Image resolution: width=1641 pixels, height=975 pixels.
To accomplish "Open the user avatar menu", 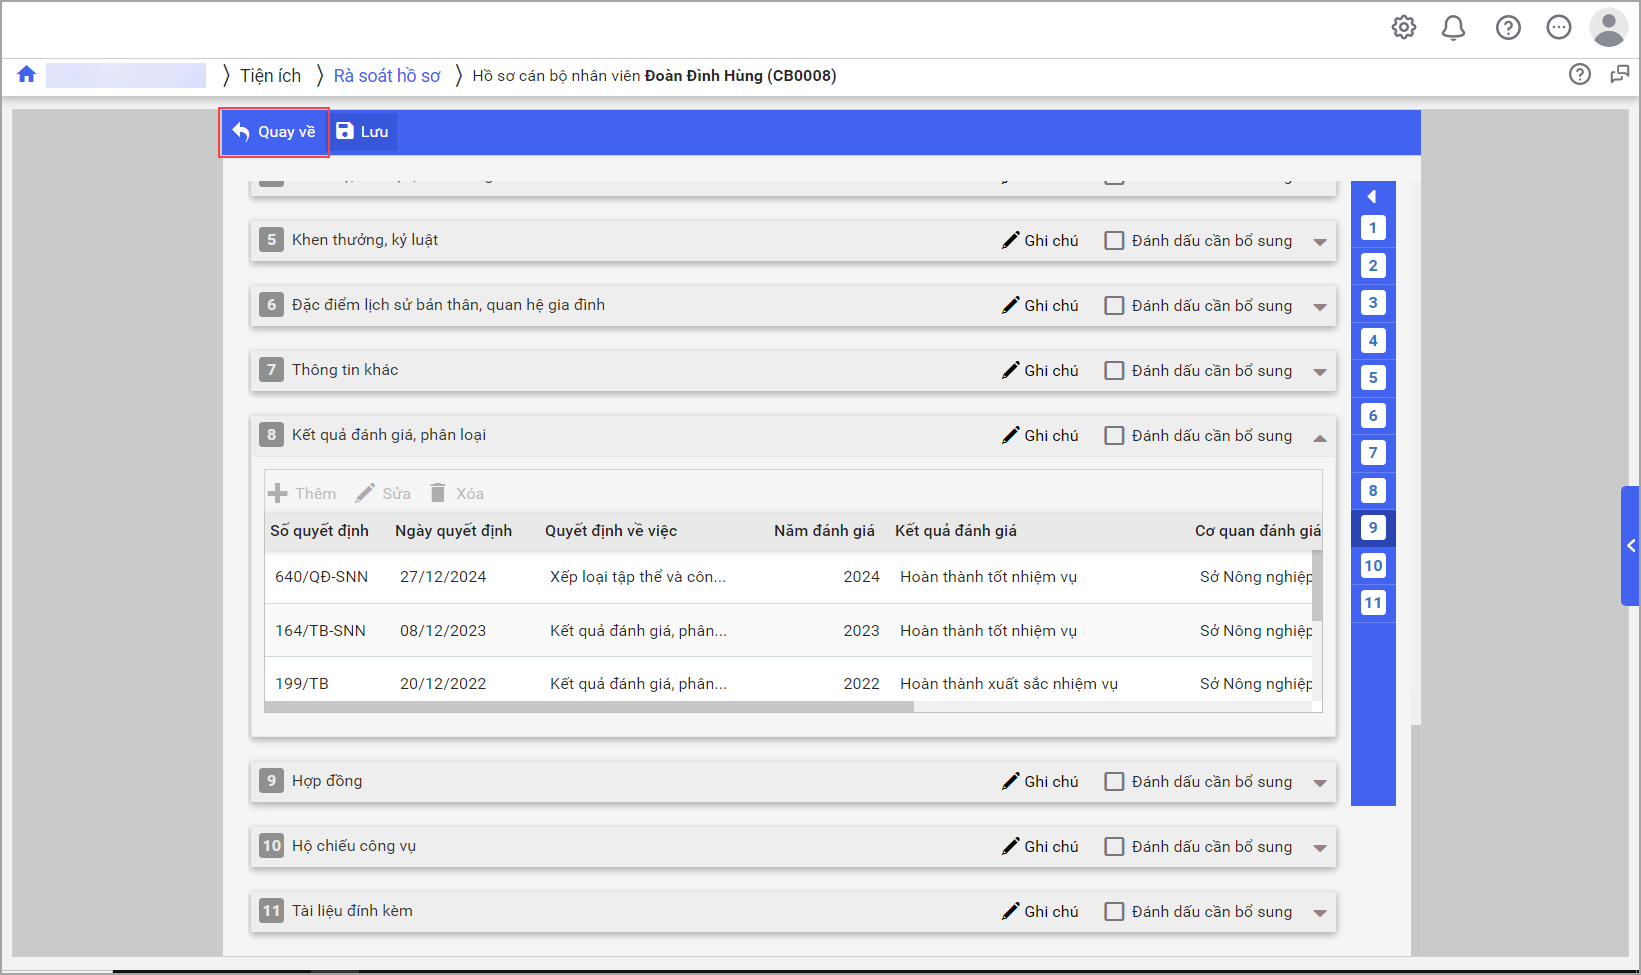I will [1608, 28].
